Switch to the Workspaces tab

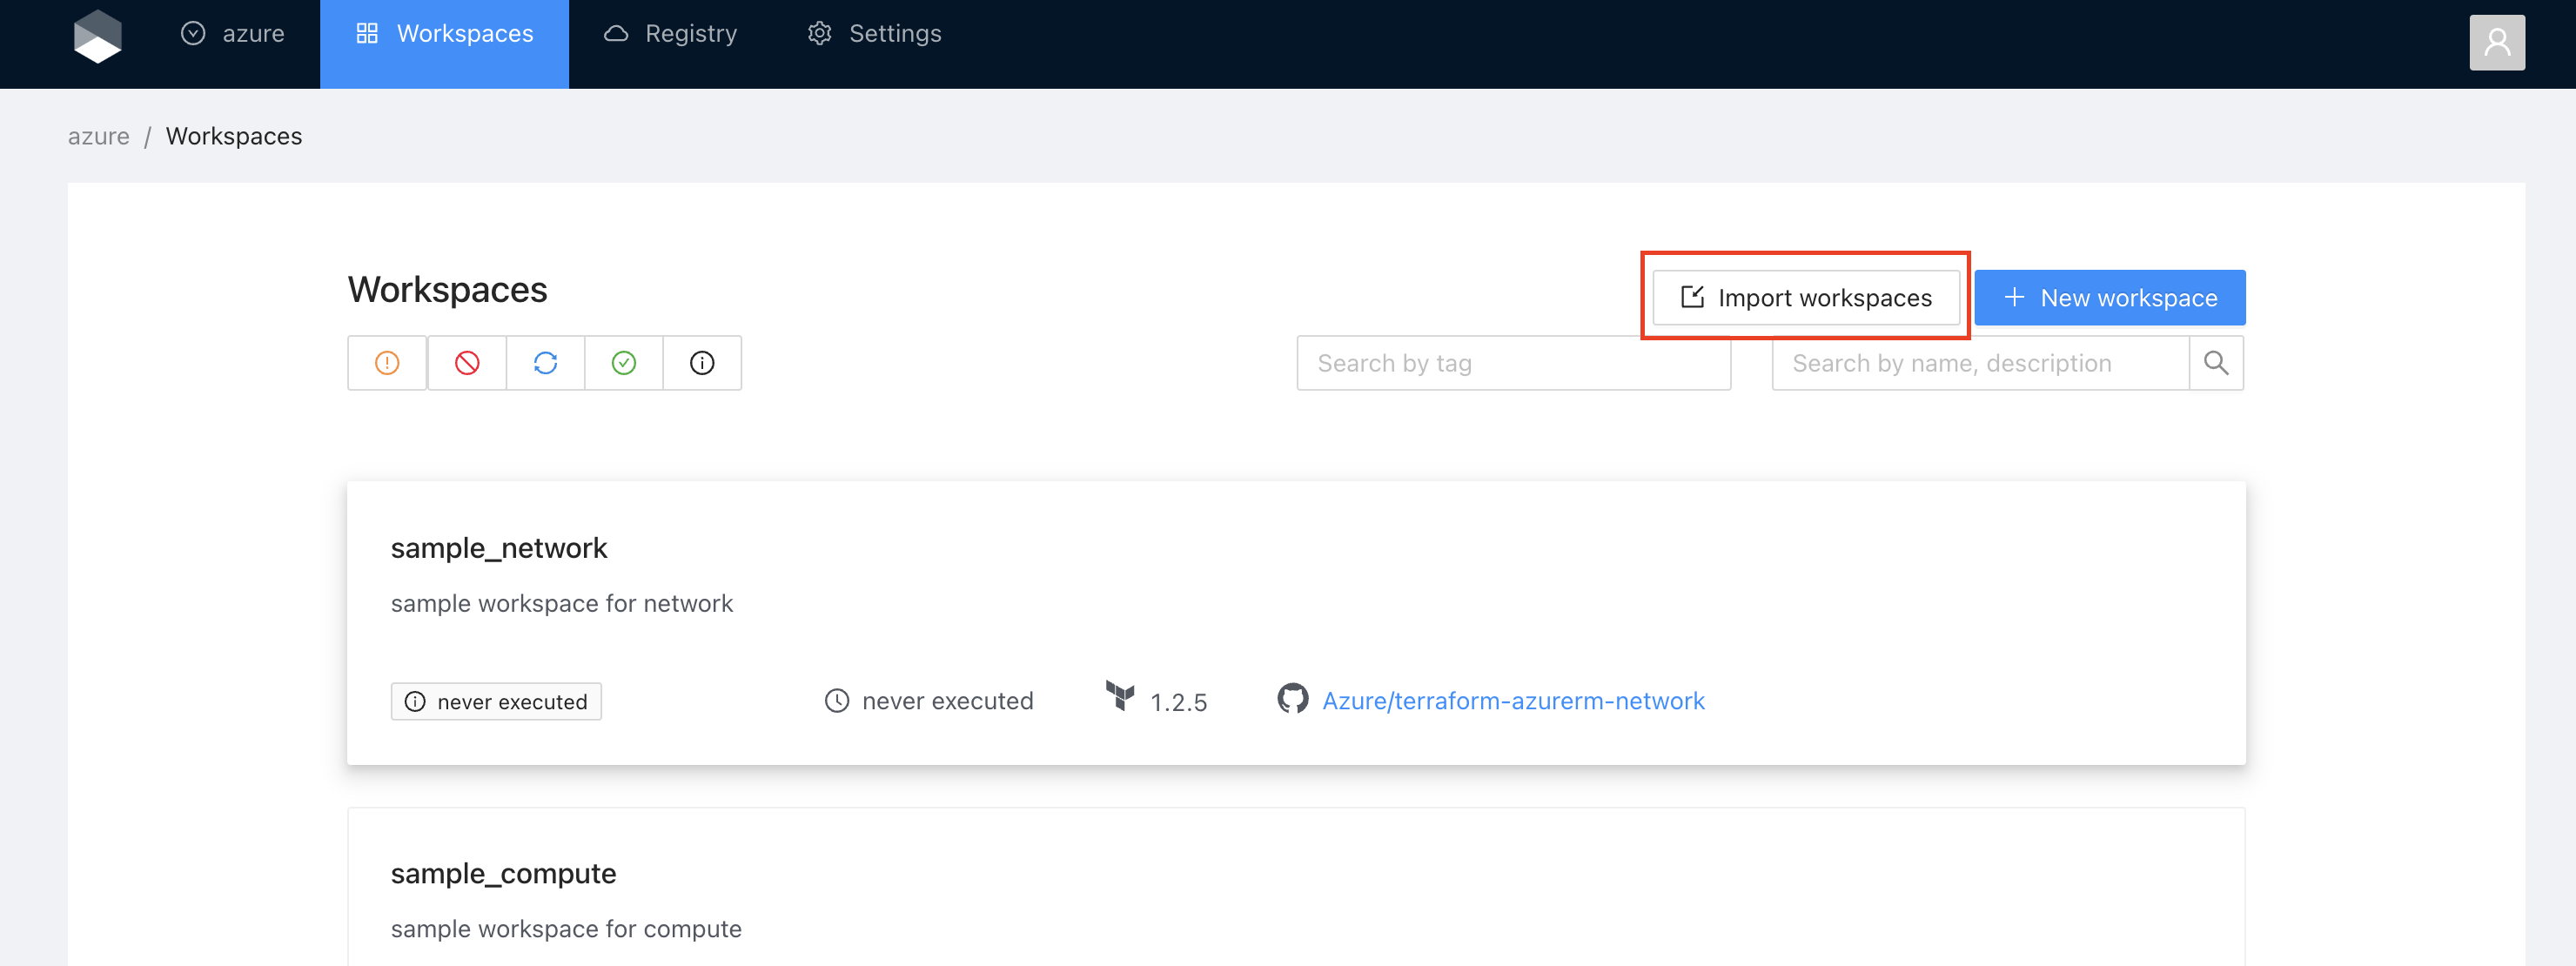pos(444,34)
